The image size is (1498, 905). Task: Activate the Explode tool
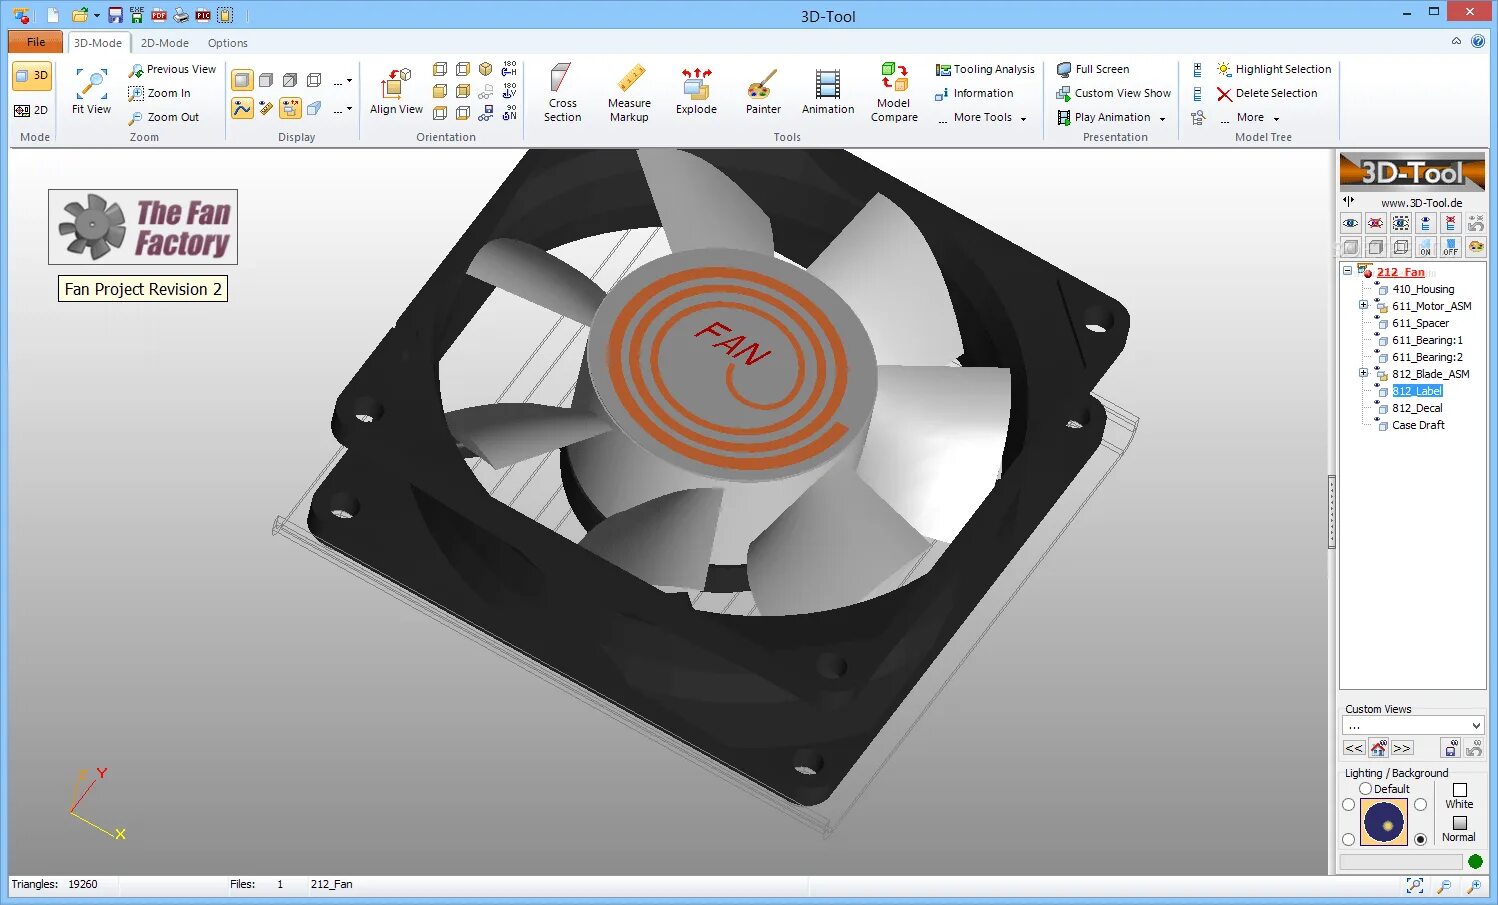click(x=696, y=91)
